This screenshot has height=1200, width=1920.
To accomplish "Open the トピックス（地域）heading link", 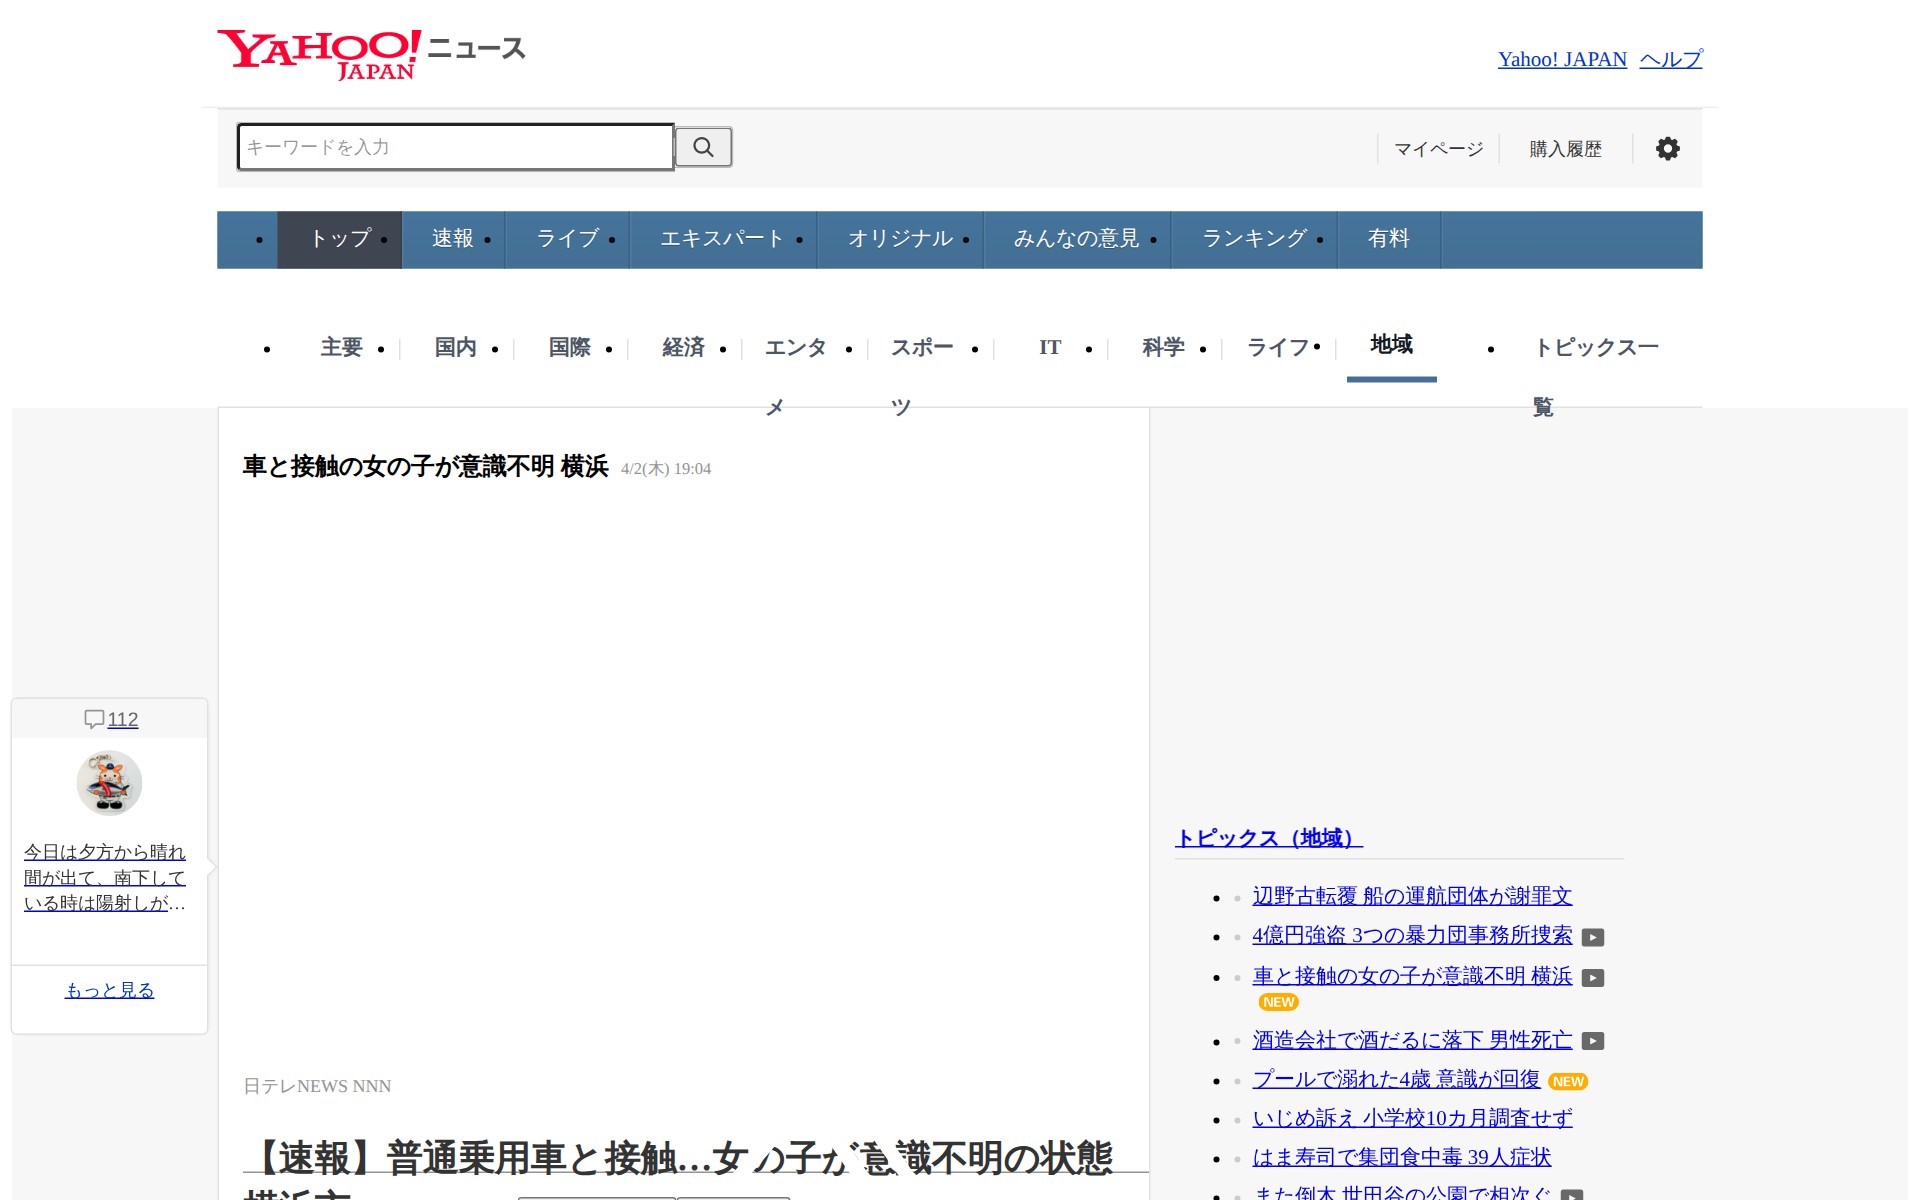I will (x=1267, y=838).
